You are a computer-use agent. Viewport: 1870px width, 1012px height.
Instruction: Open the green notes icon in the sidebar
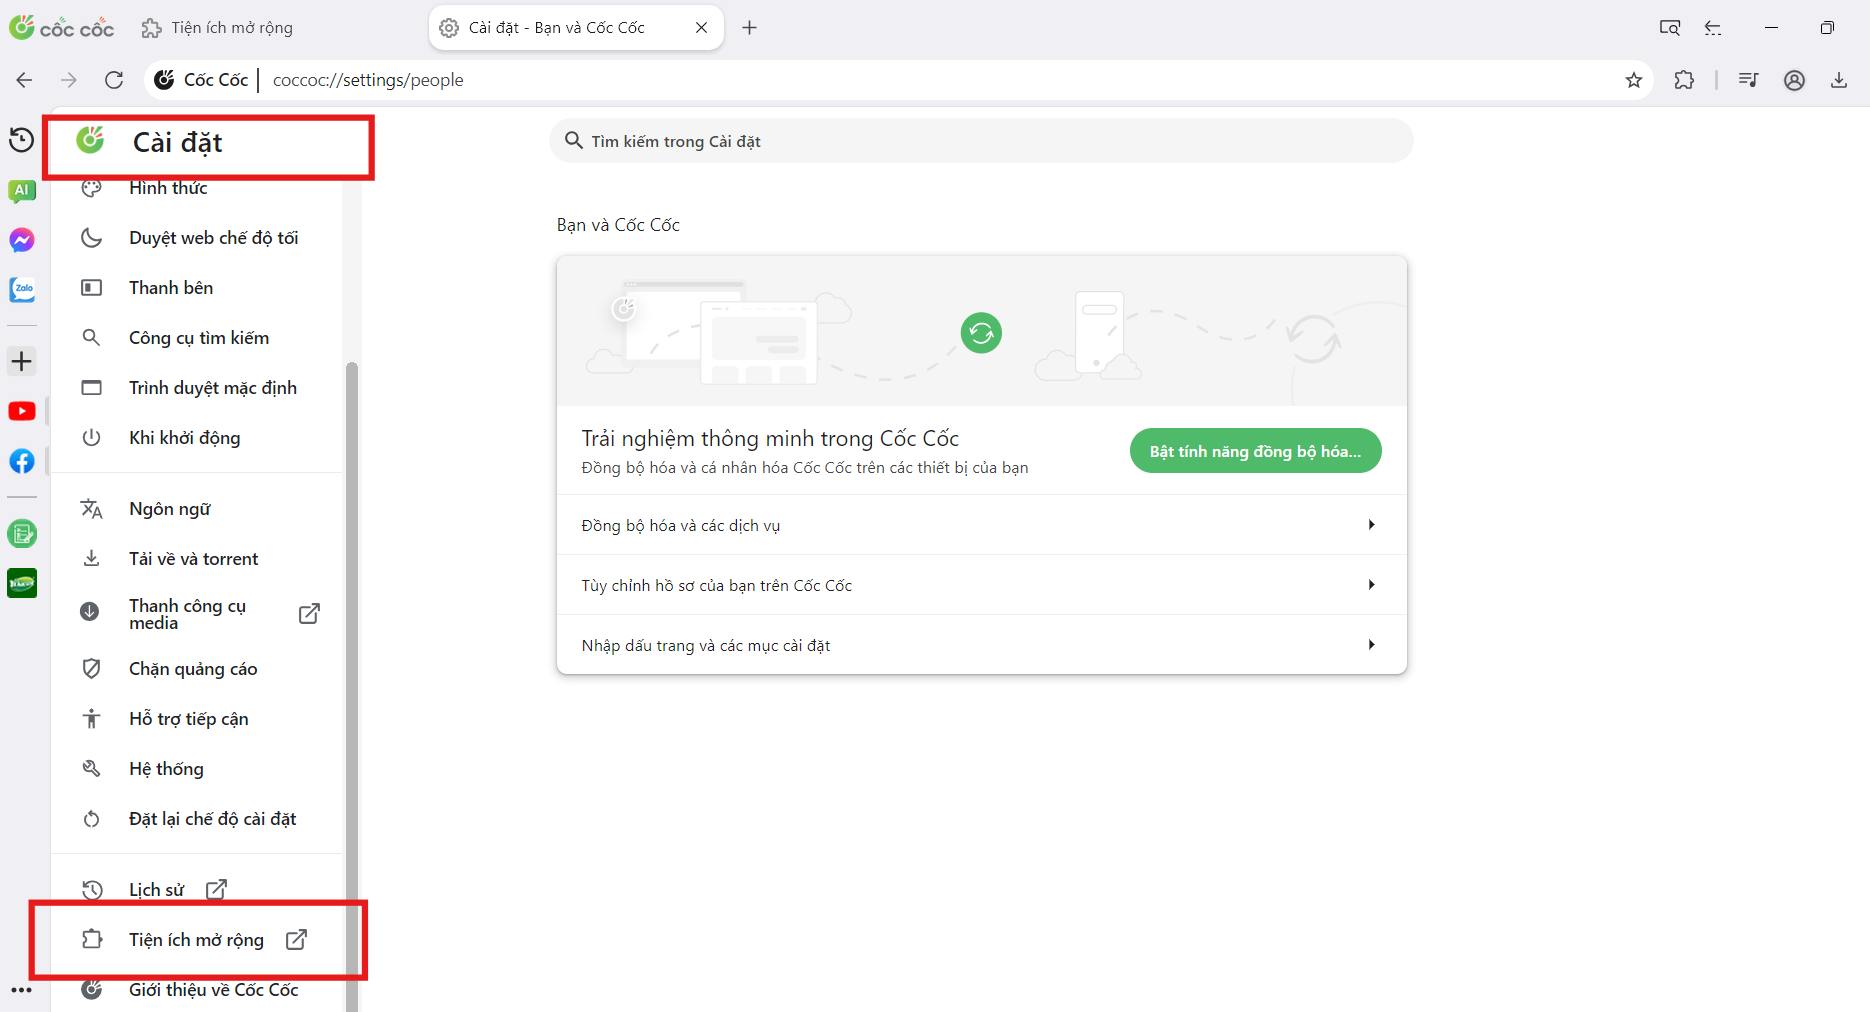(x=21, y=534)
